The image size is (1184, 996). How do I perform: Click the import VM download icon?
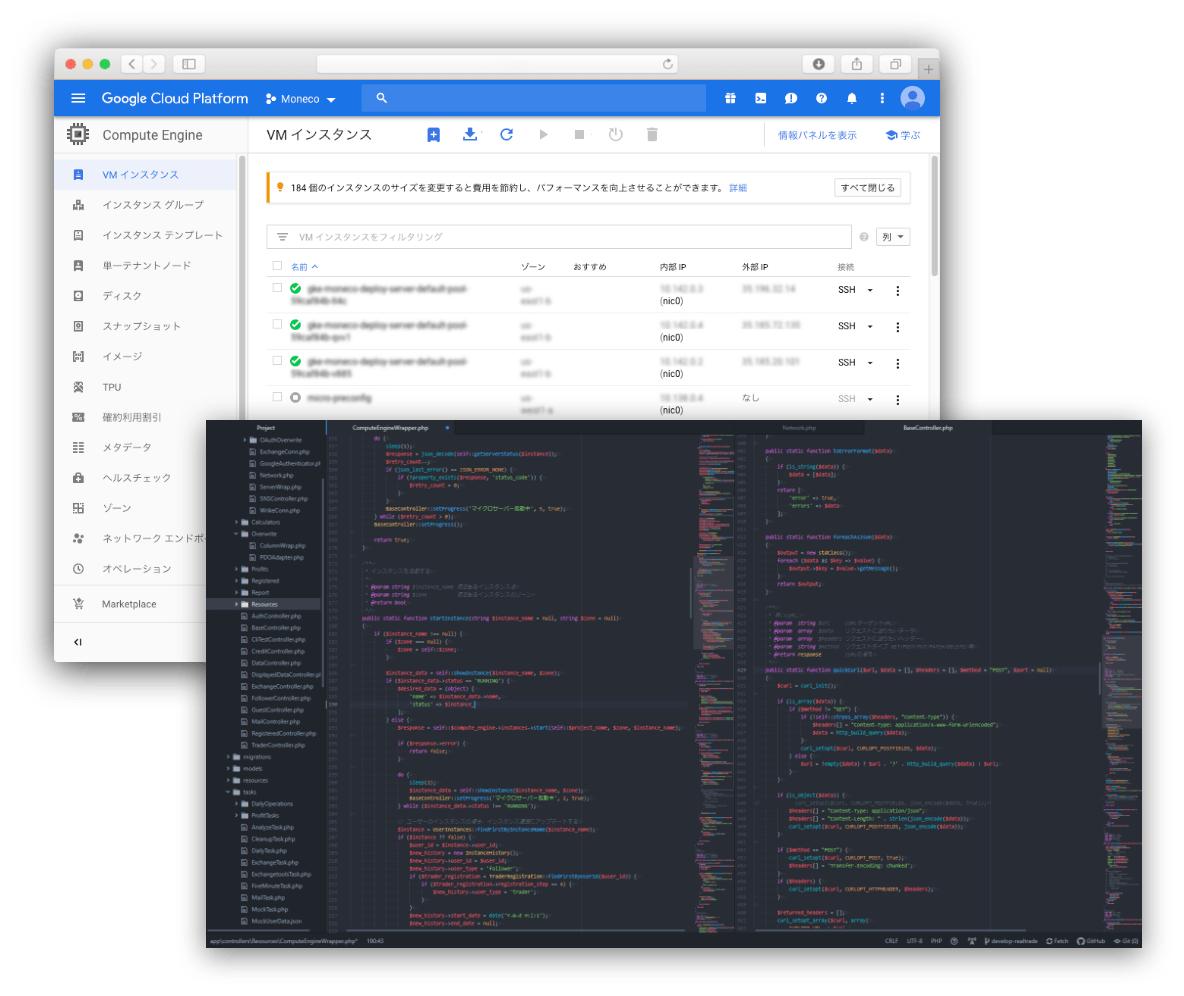(470, 134)
